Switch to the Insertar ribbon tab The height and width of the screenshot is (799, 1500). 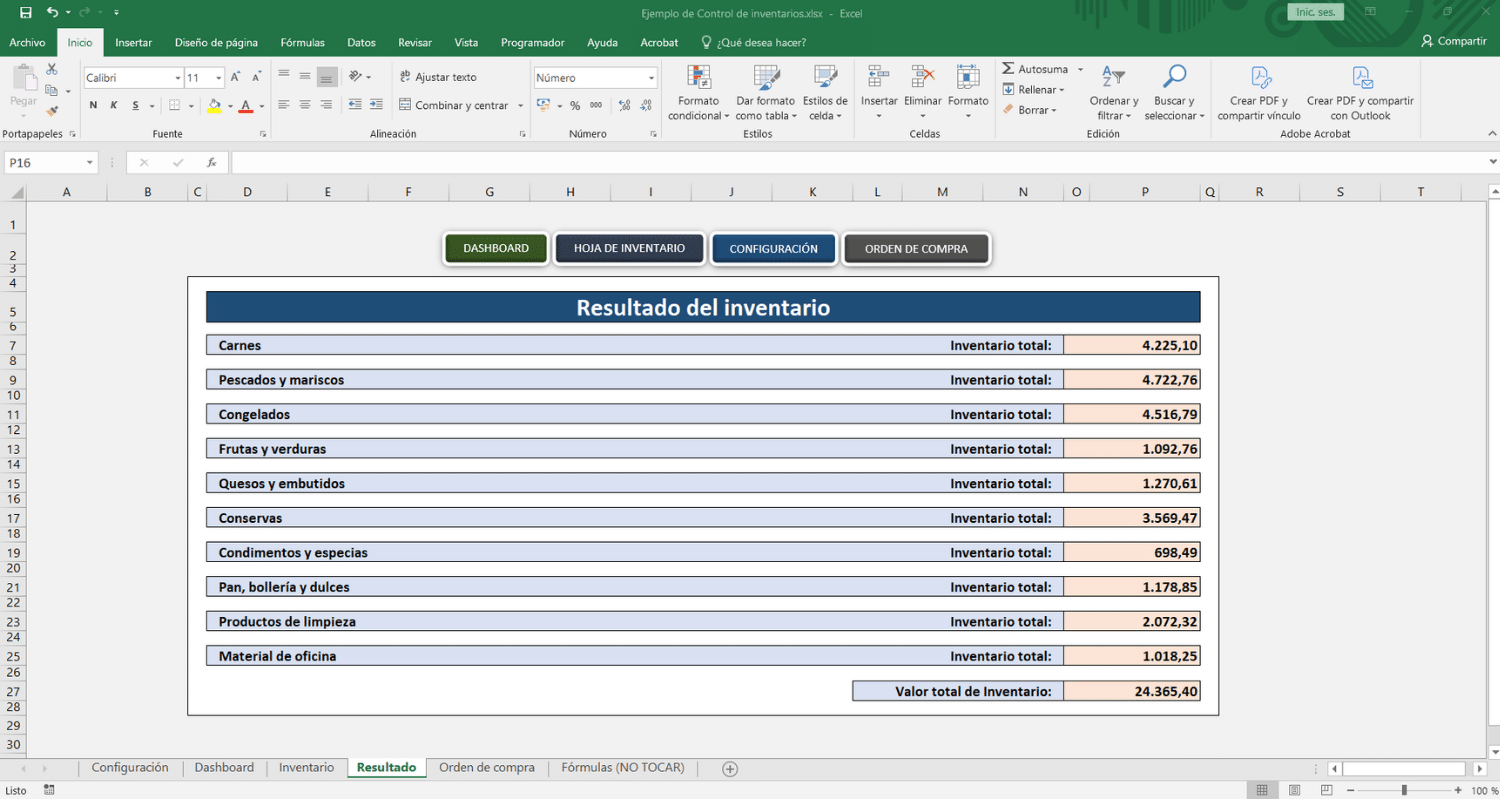click(133, 42)
